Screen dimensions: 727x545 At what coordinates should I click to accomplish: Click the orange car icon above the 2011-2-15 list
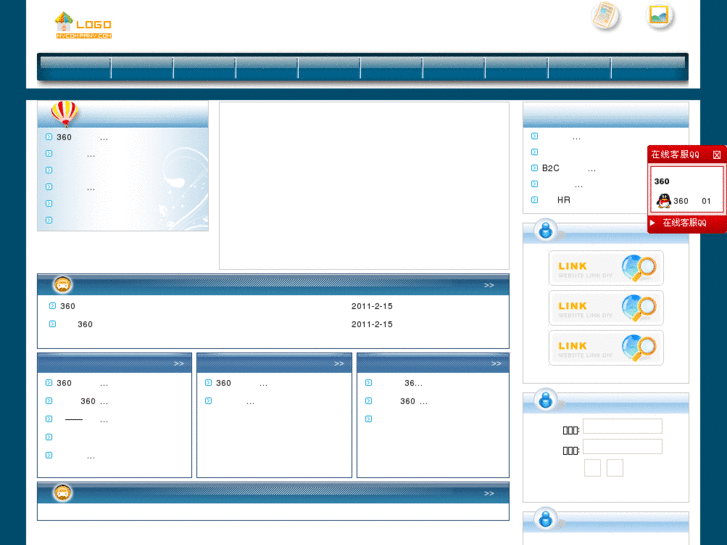click(63, 284)
